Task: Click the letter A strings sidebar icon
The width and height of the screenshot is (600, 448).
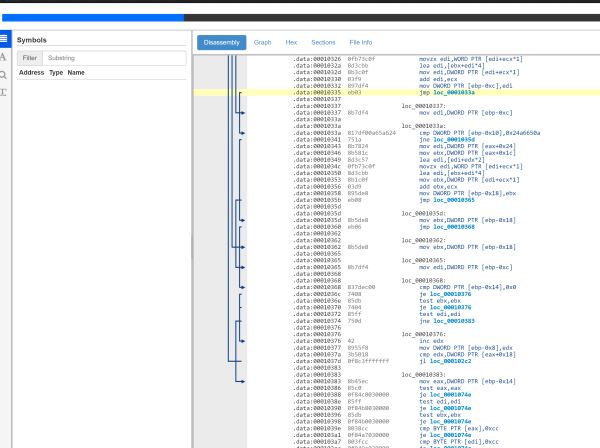Action: click(x=5, y=57)
